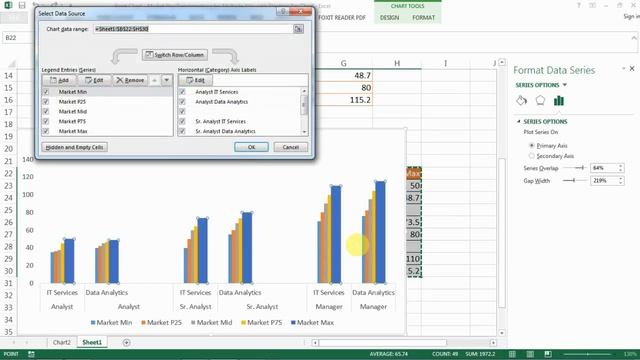Click the Chart data range input field

coord(193,29)
